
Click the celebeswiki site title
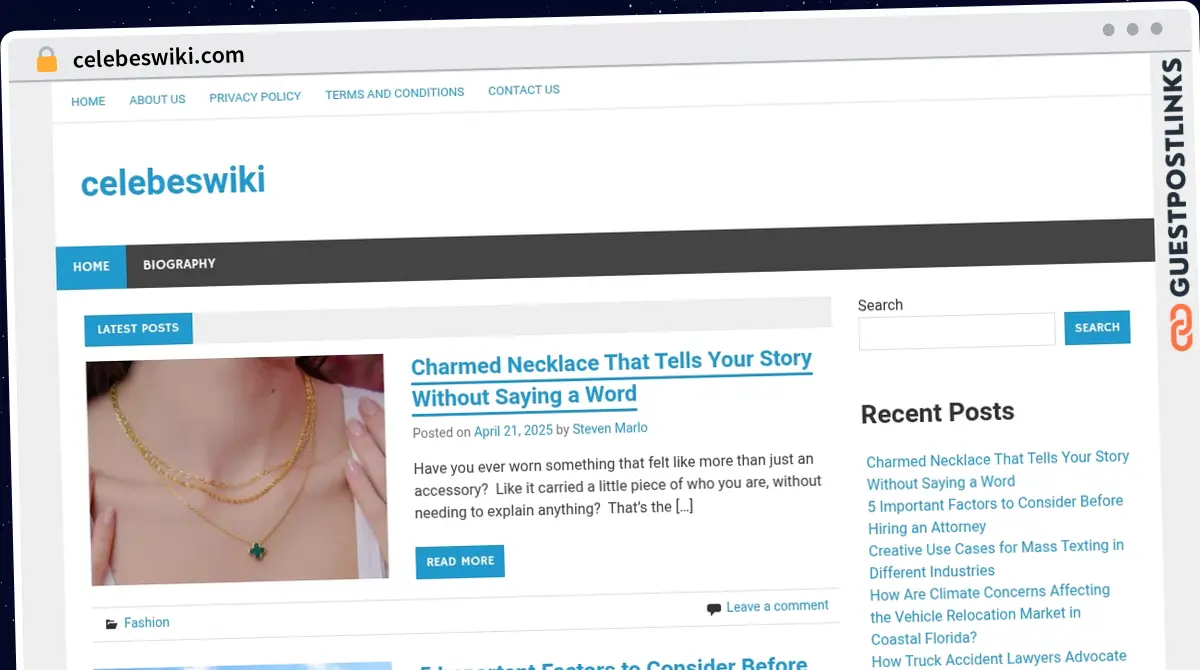(173, 181)
